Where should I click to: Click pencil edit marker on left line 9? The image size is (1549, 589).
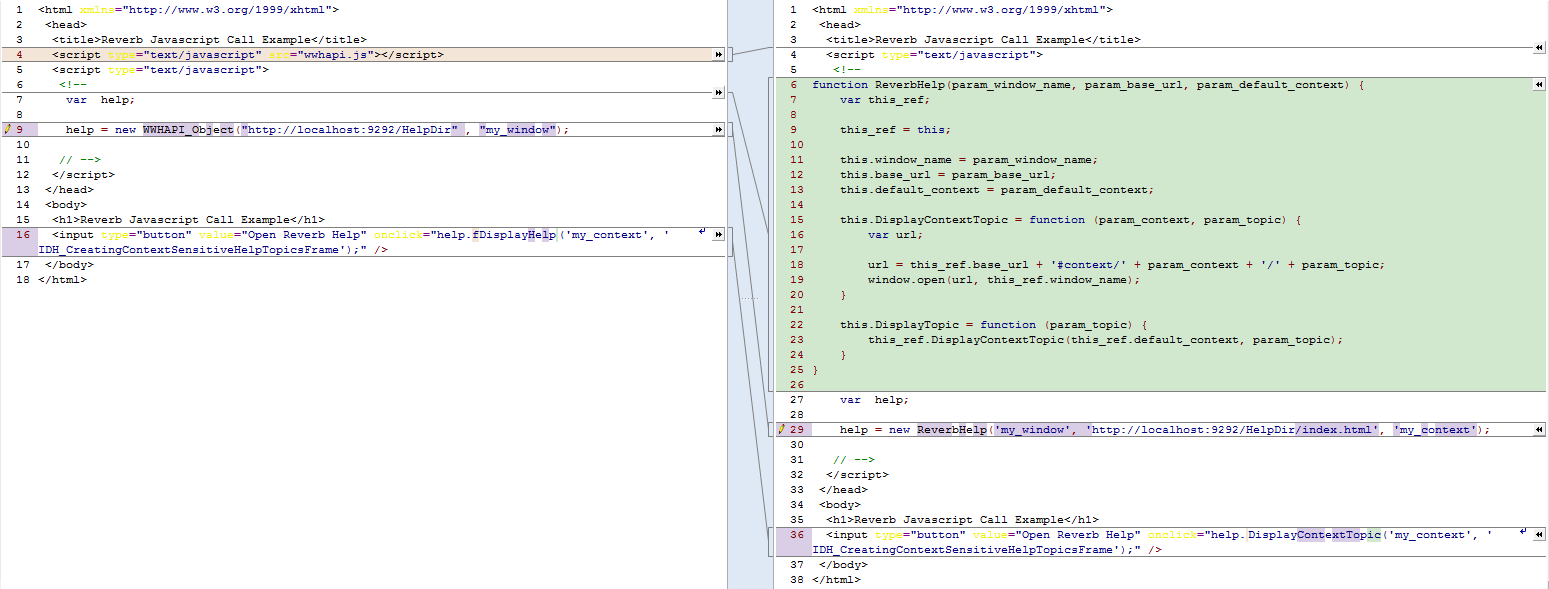[7, 130]
